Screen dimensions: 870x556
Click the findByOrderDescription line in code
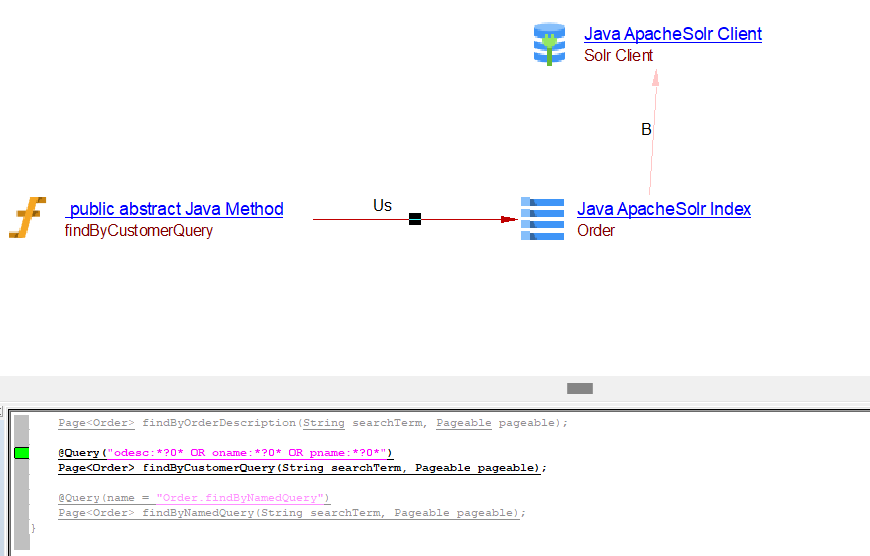pyautogui.click(x=312, y=423)
